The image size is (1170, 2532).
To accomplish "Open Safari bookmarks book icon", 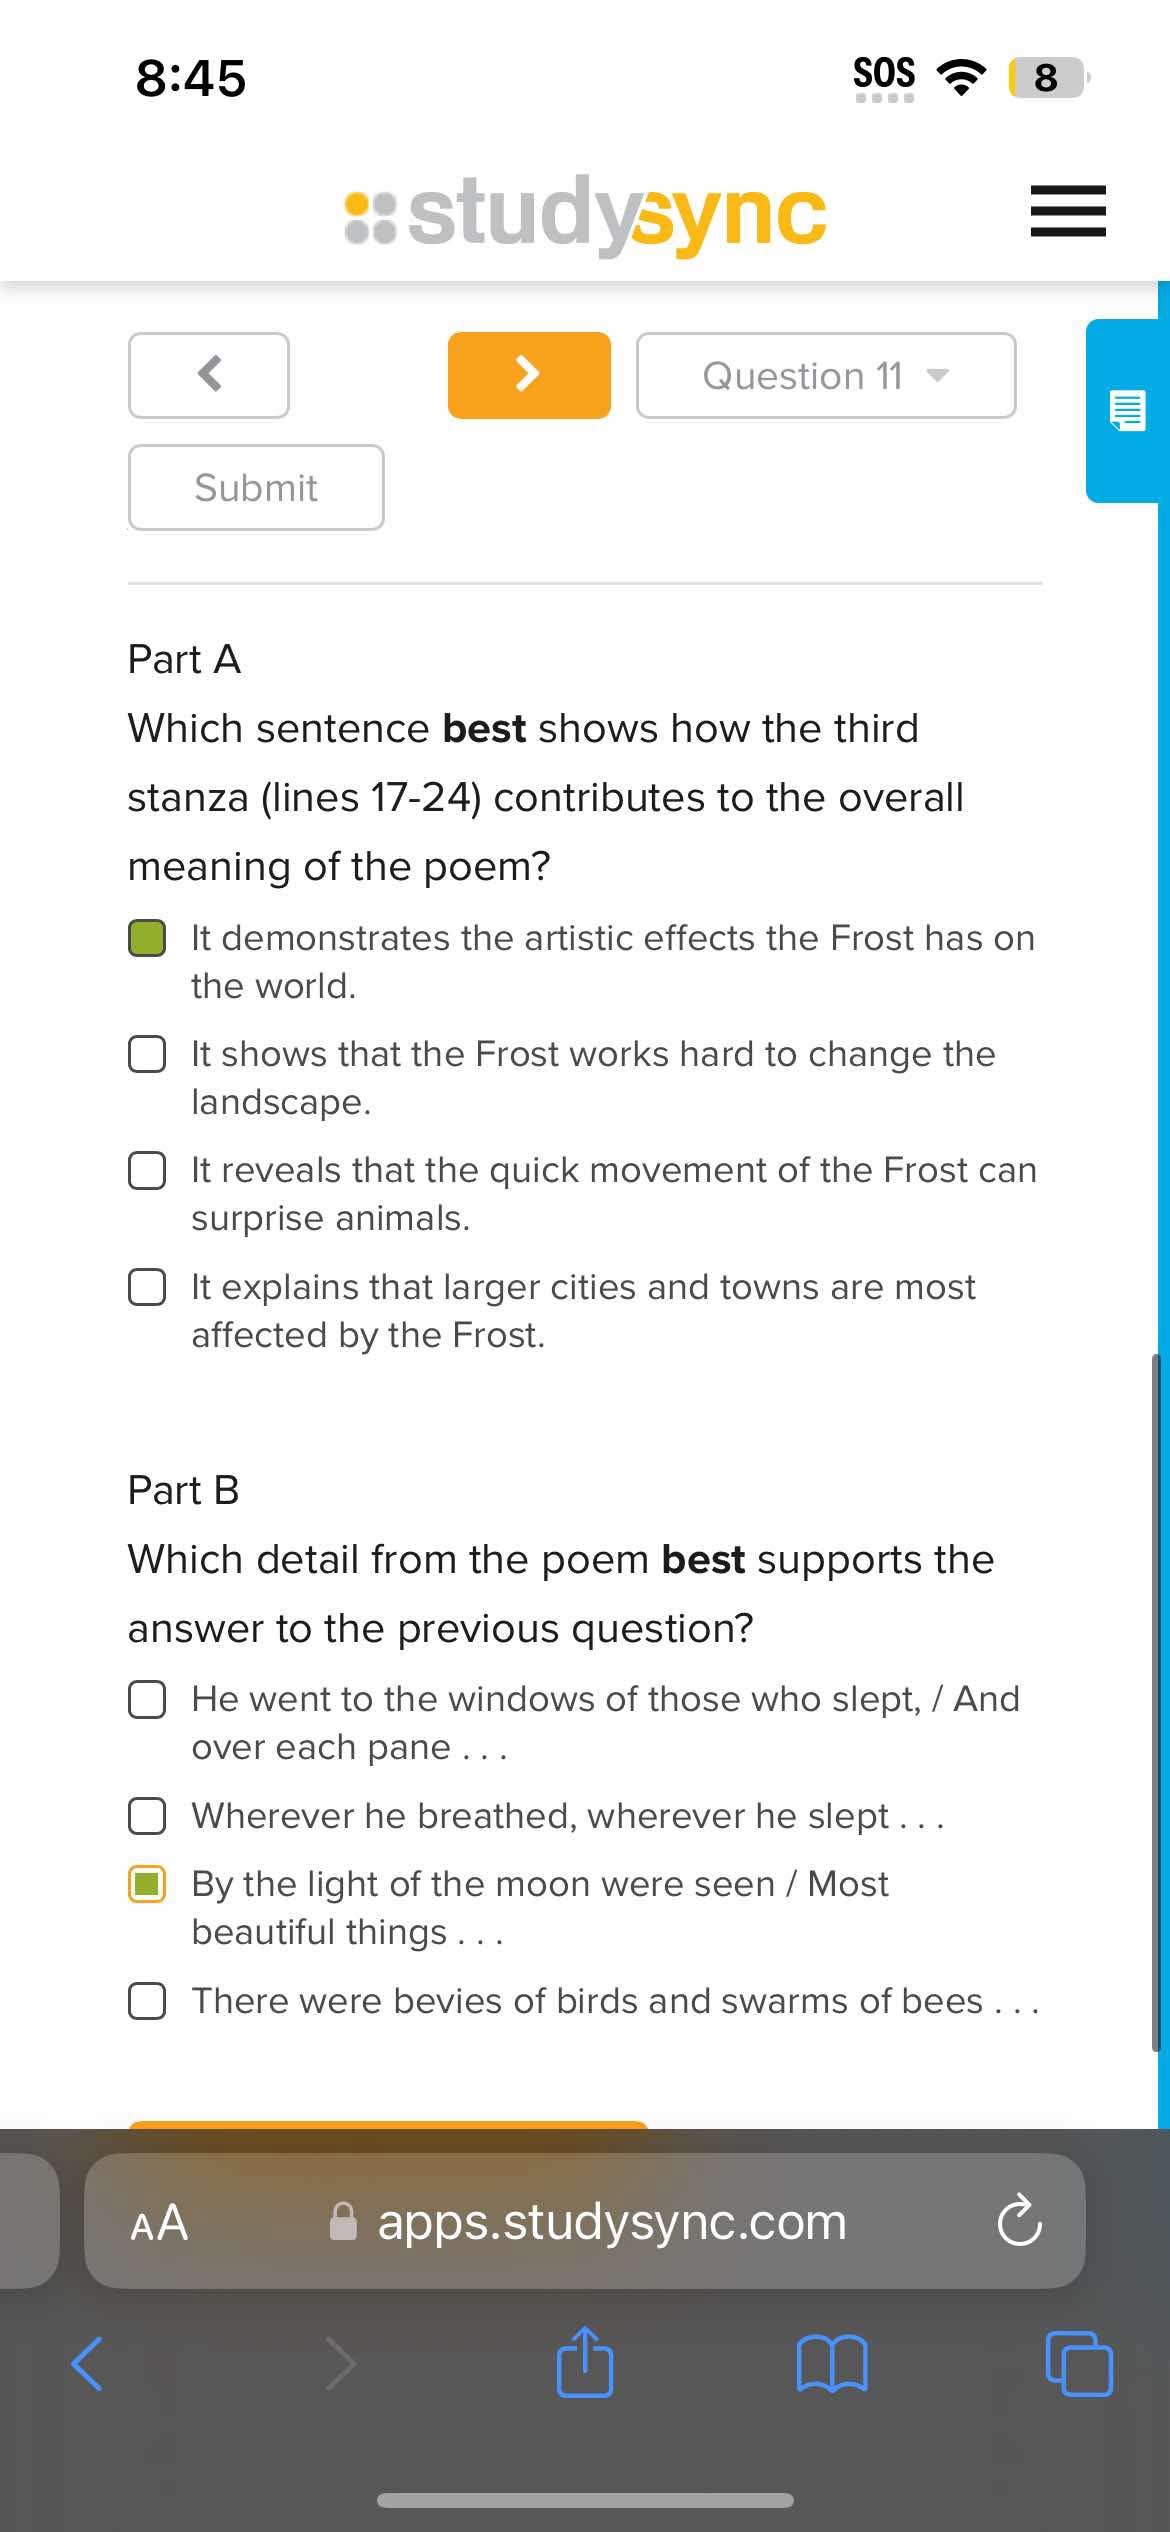I will coord(832,2364).
